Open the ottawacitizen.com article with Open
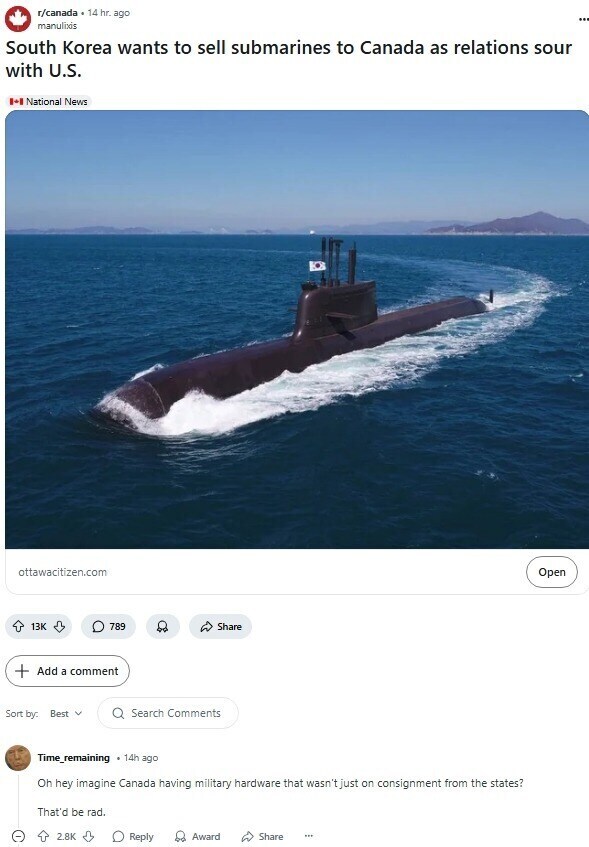 (x=552, y=572)
